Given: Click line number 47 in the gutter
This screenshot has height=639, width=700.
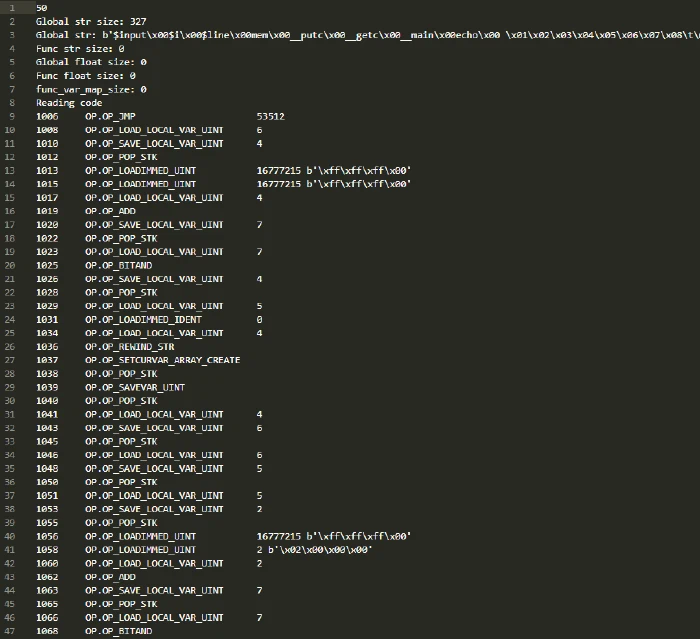Looking at the screenshot, I should point(9,631).
